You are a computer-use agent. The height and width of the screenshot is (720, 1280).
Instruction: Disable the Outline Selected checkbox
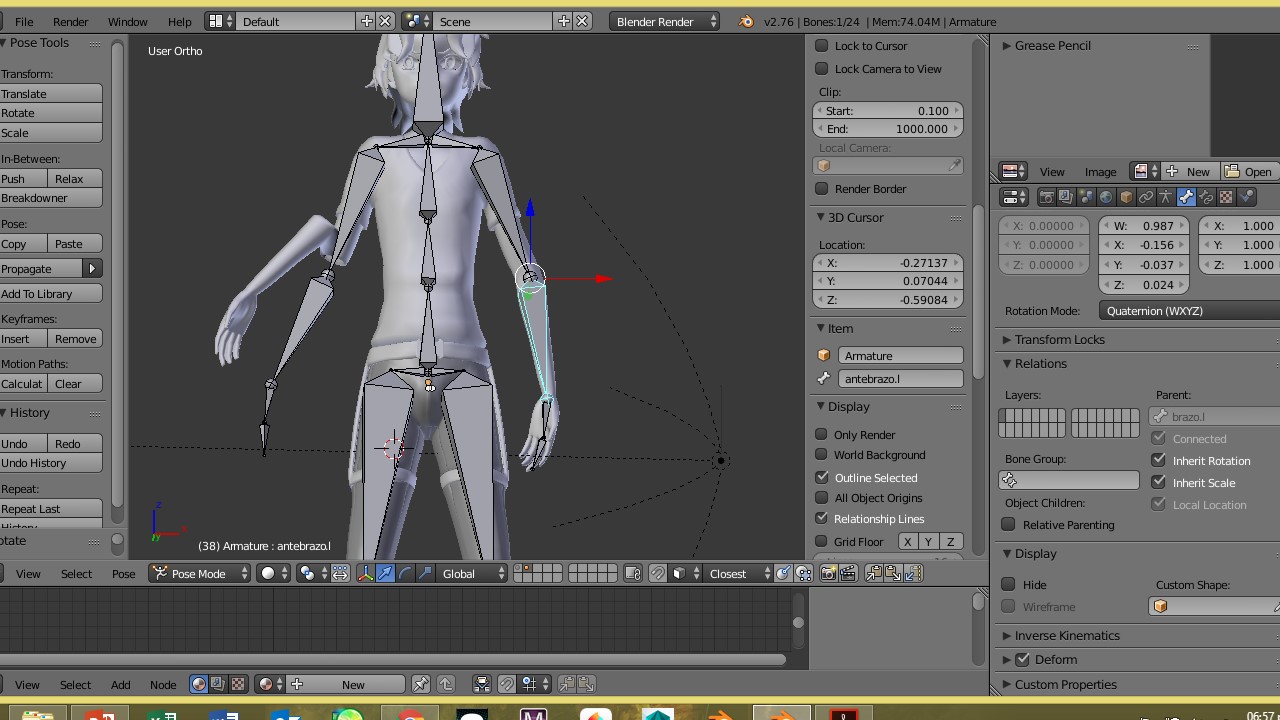pyautogui.click(x=822, y=478)
